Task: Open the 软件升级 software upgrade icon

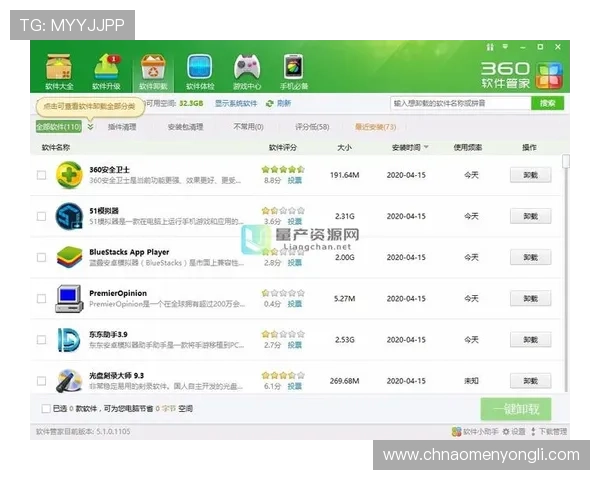Action: coord(106,72)
